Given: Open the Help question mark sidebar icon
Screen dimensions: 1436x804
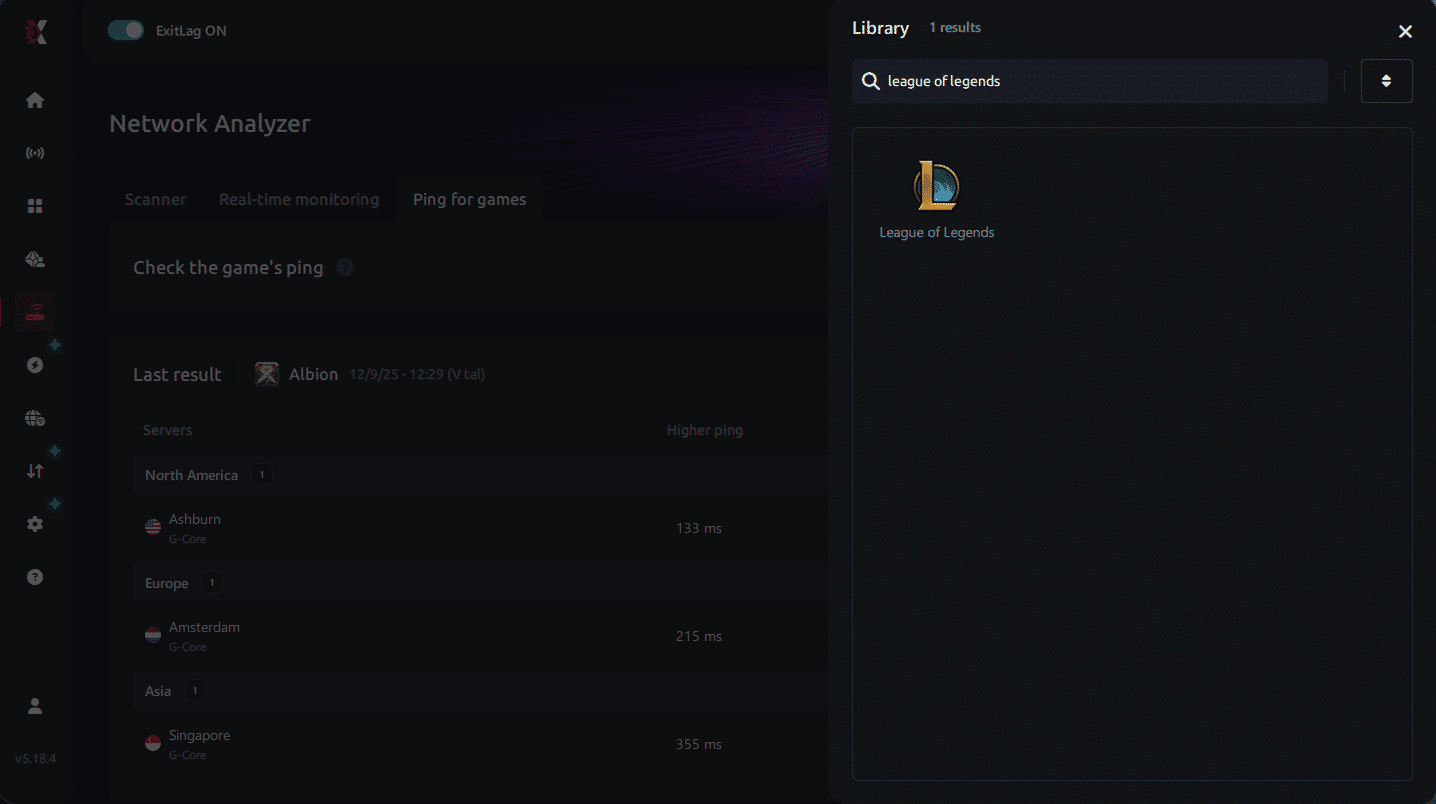Looking at the screenshot, I should click(x=35, y=577).
